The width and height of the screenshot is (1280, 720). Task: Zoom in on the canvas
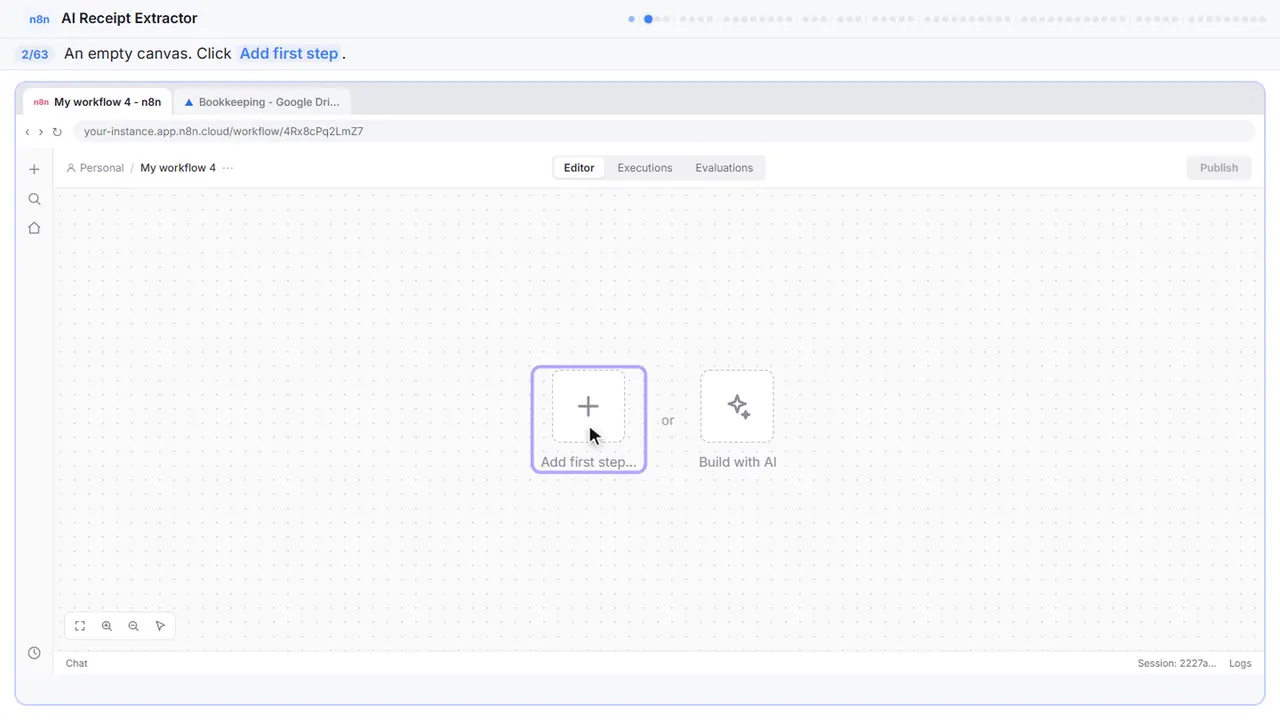(x=107, y=626)
